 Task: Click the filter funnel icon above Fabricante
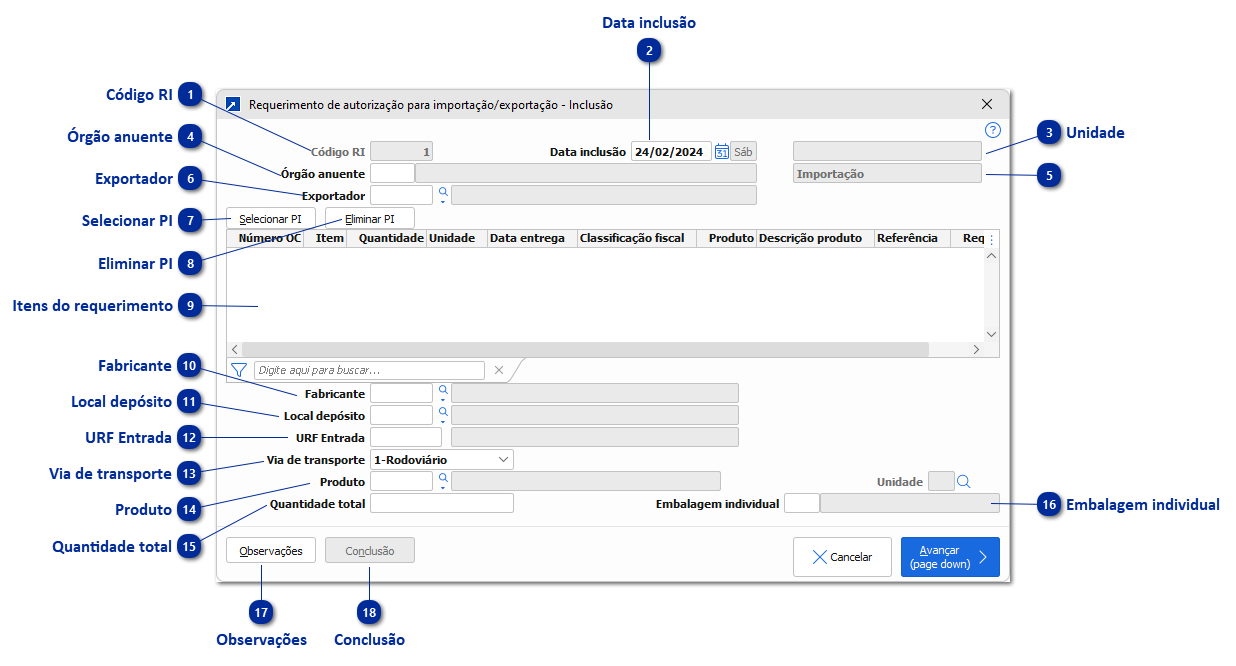tap(237, 370)
